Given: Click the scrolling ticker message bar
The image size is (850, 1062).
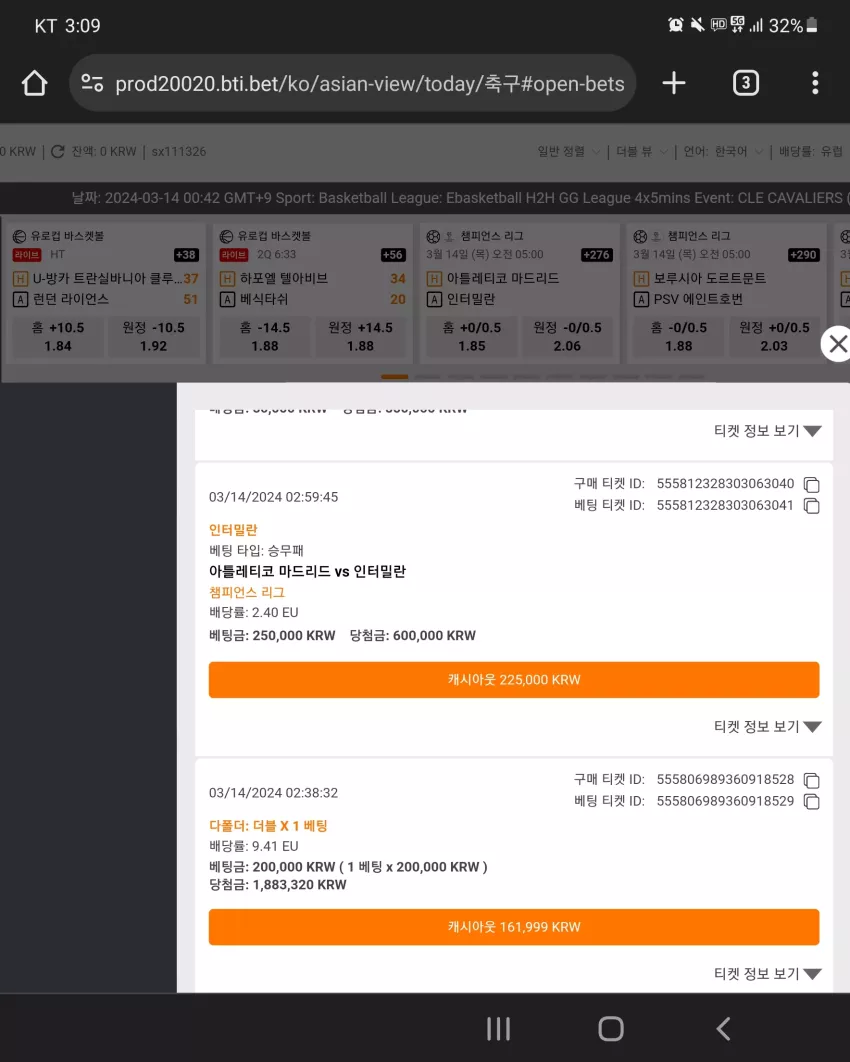Looking at the screenshot, I should pos(425,198).
